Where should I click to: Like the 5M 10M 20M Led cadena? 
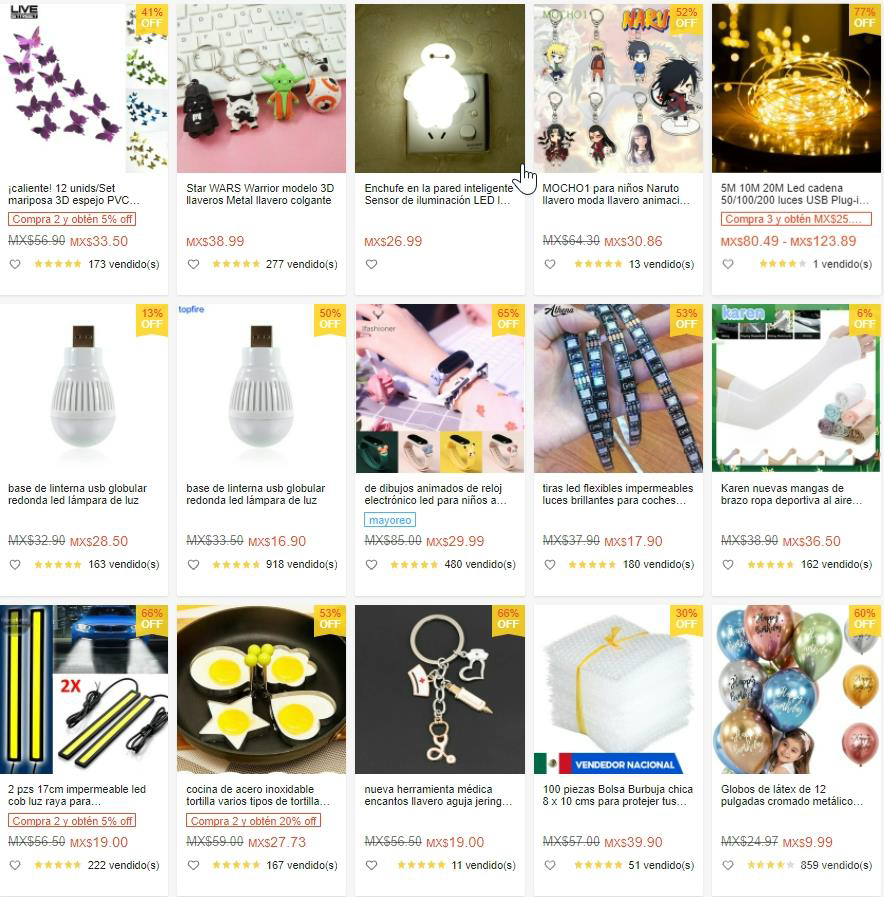pyautogui.click(x=728, y=264)
